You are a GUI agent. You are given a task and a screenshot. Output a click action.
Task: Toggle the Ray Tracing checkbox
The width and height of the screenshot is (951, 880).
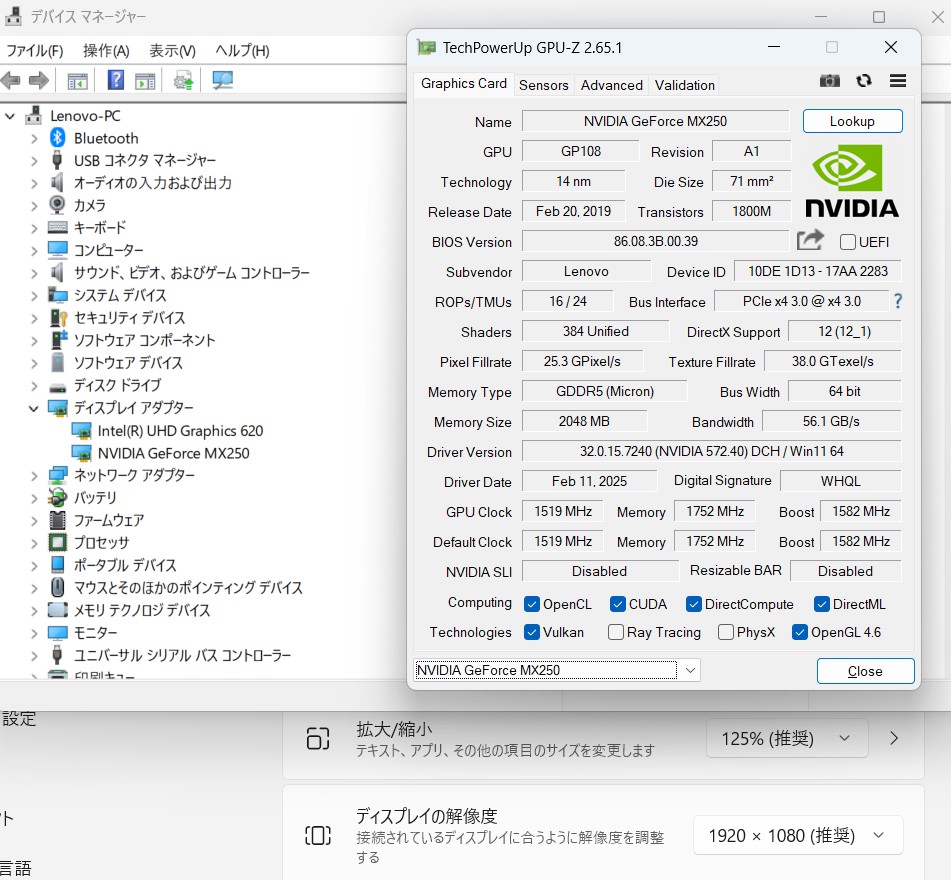pos(616,632)
